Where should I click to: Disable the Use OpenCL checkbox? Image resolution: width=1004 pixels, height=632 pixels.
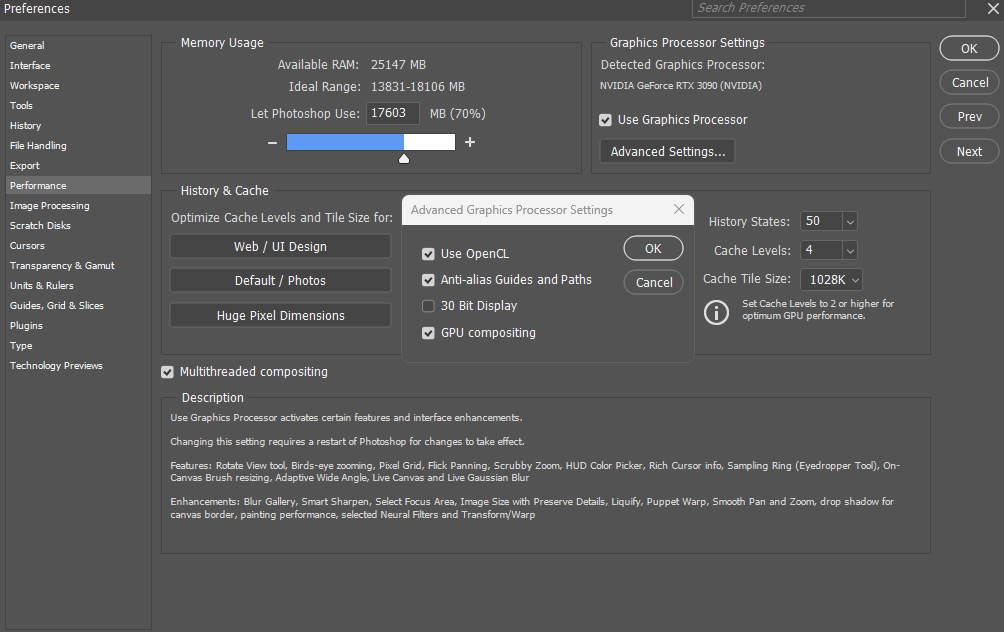[428, 254]
